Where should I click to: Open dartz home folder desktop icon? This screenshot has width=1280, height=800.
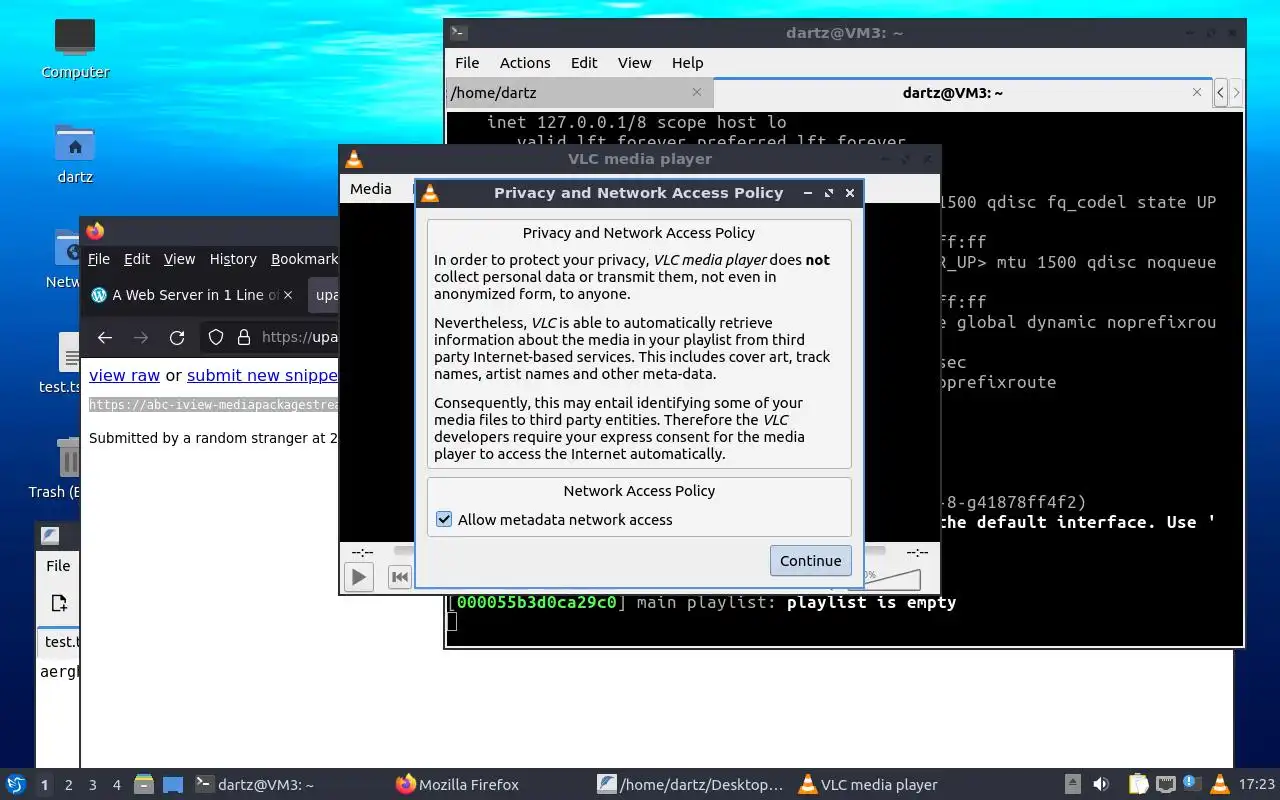[x=75, y=154]
